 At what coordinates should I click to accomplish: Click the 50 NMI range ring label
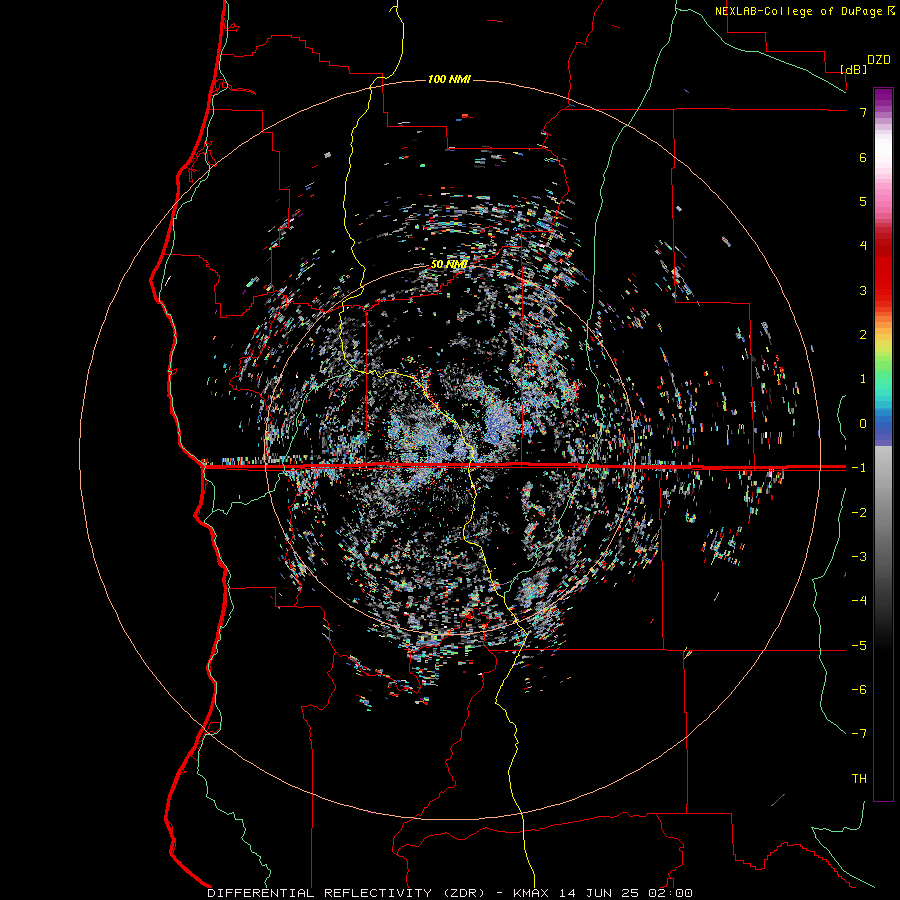pyautogui.click(x=449, y=264)
